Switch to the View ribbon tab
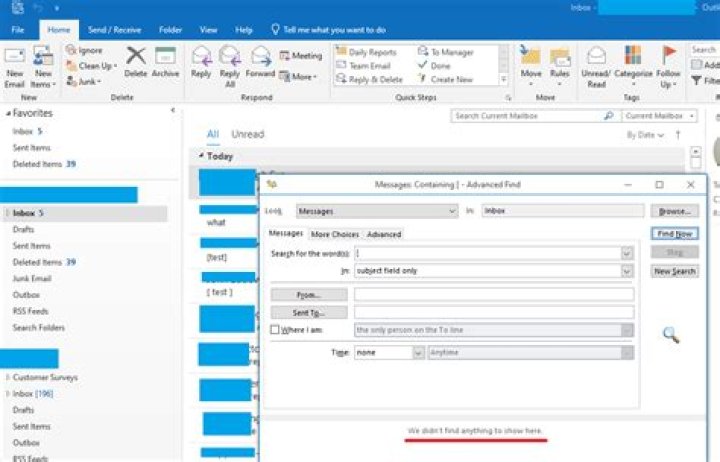The image size is (720, 462). pyautogui.click(x=208, y=30)
